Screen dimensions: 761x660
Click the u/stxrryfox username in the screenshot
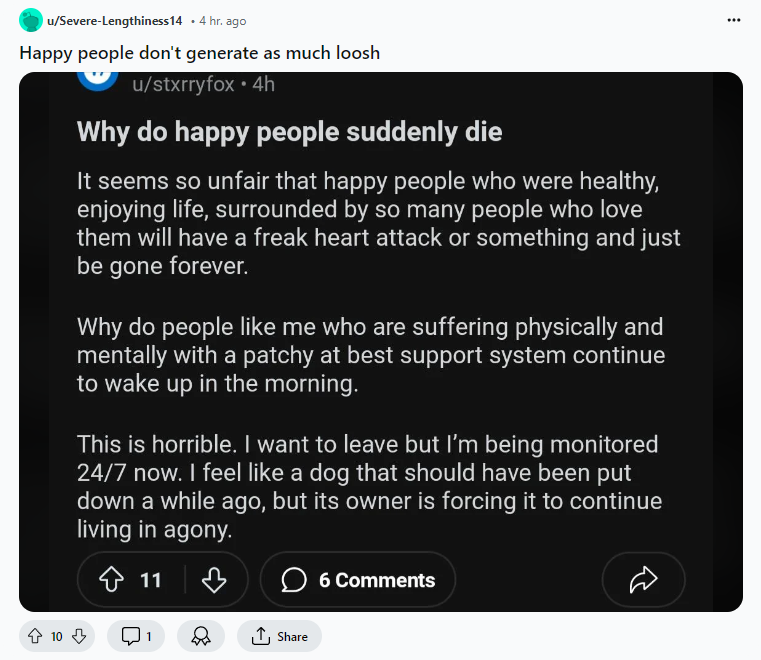pyautogui.click(x=184, y=84)
